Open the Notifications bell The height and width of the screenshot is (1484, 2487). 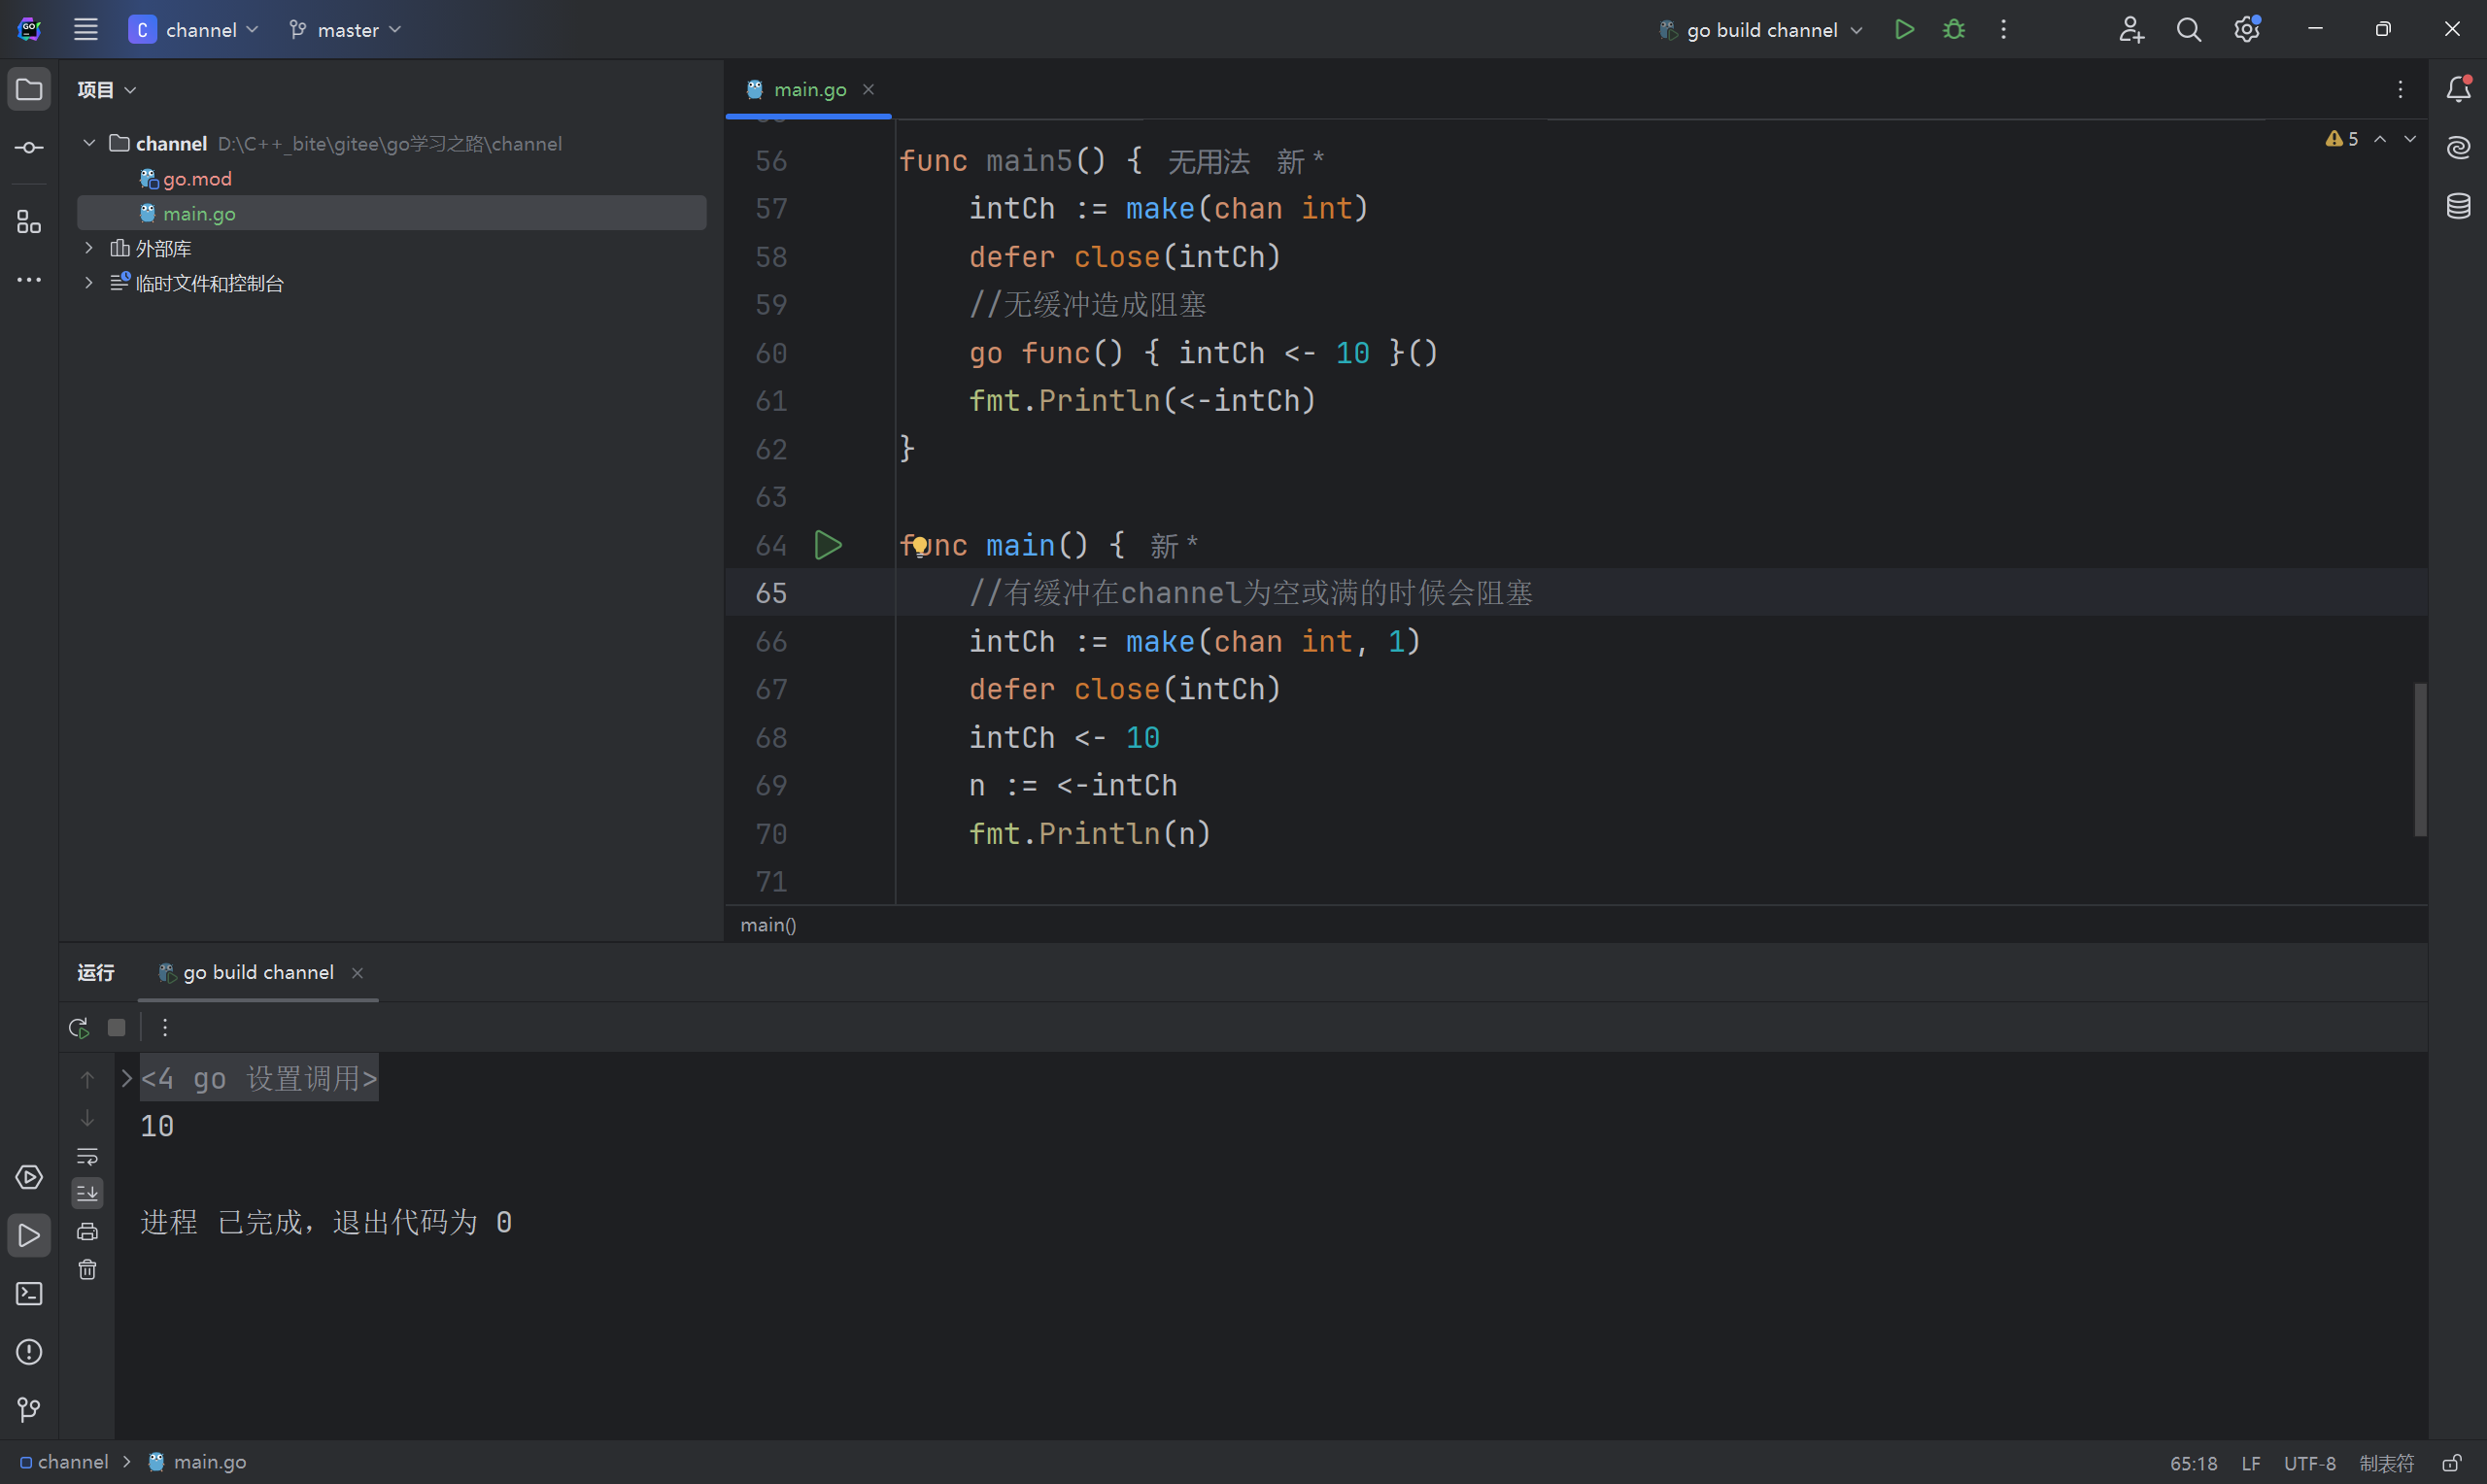click(x=2458, y=89)
